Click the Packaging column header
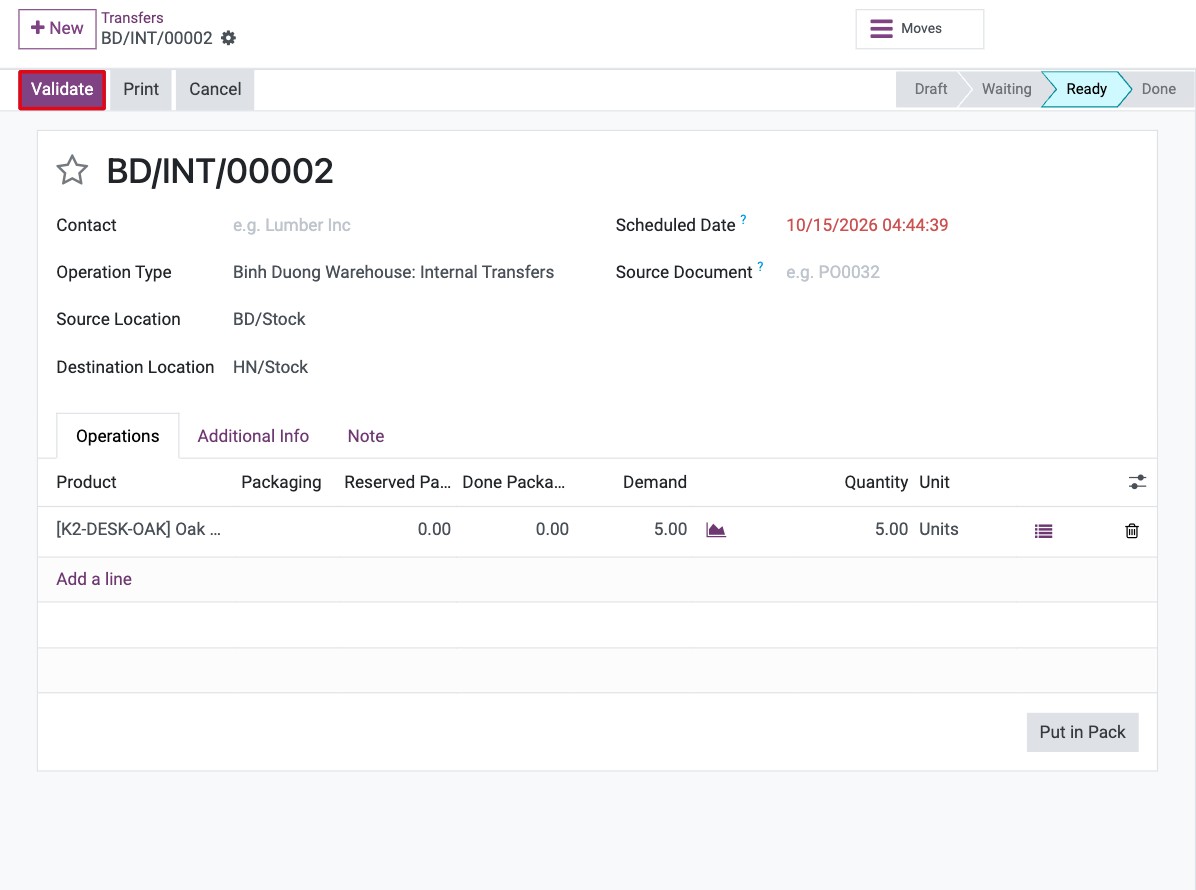This screenshot has width=1196, height=890. 281,482
